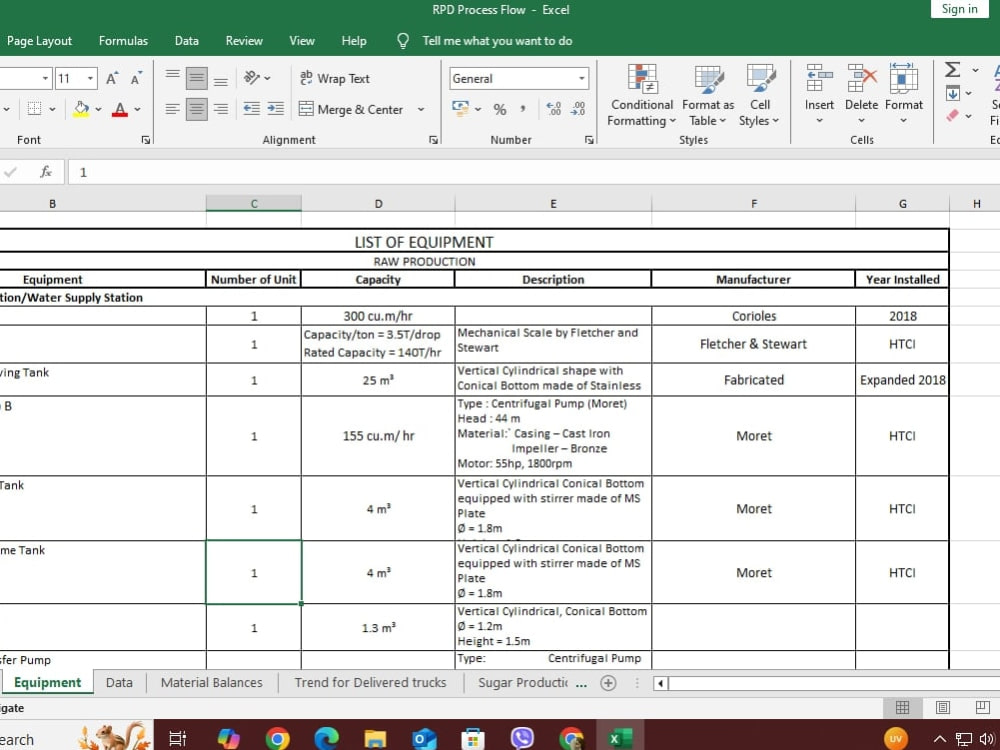Select cell containing Fletcher & Stewart
The width and height of the screenshot is (1000, 750).
click(753, 344)
